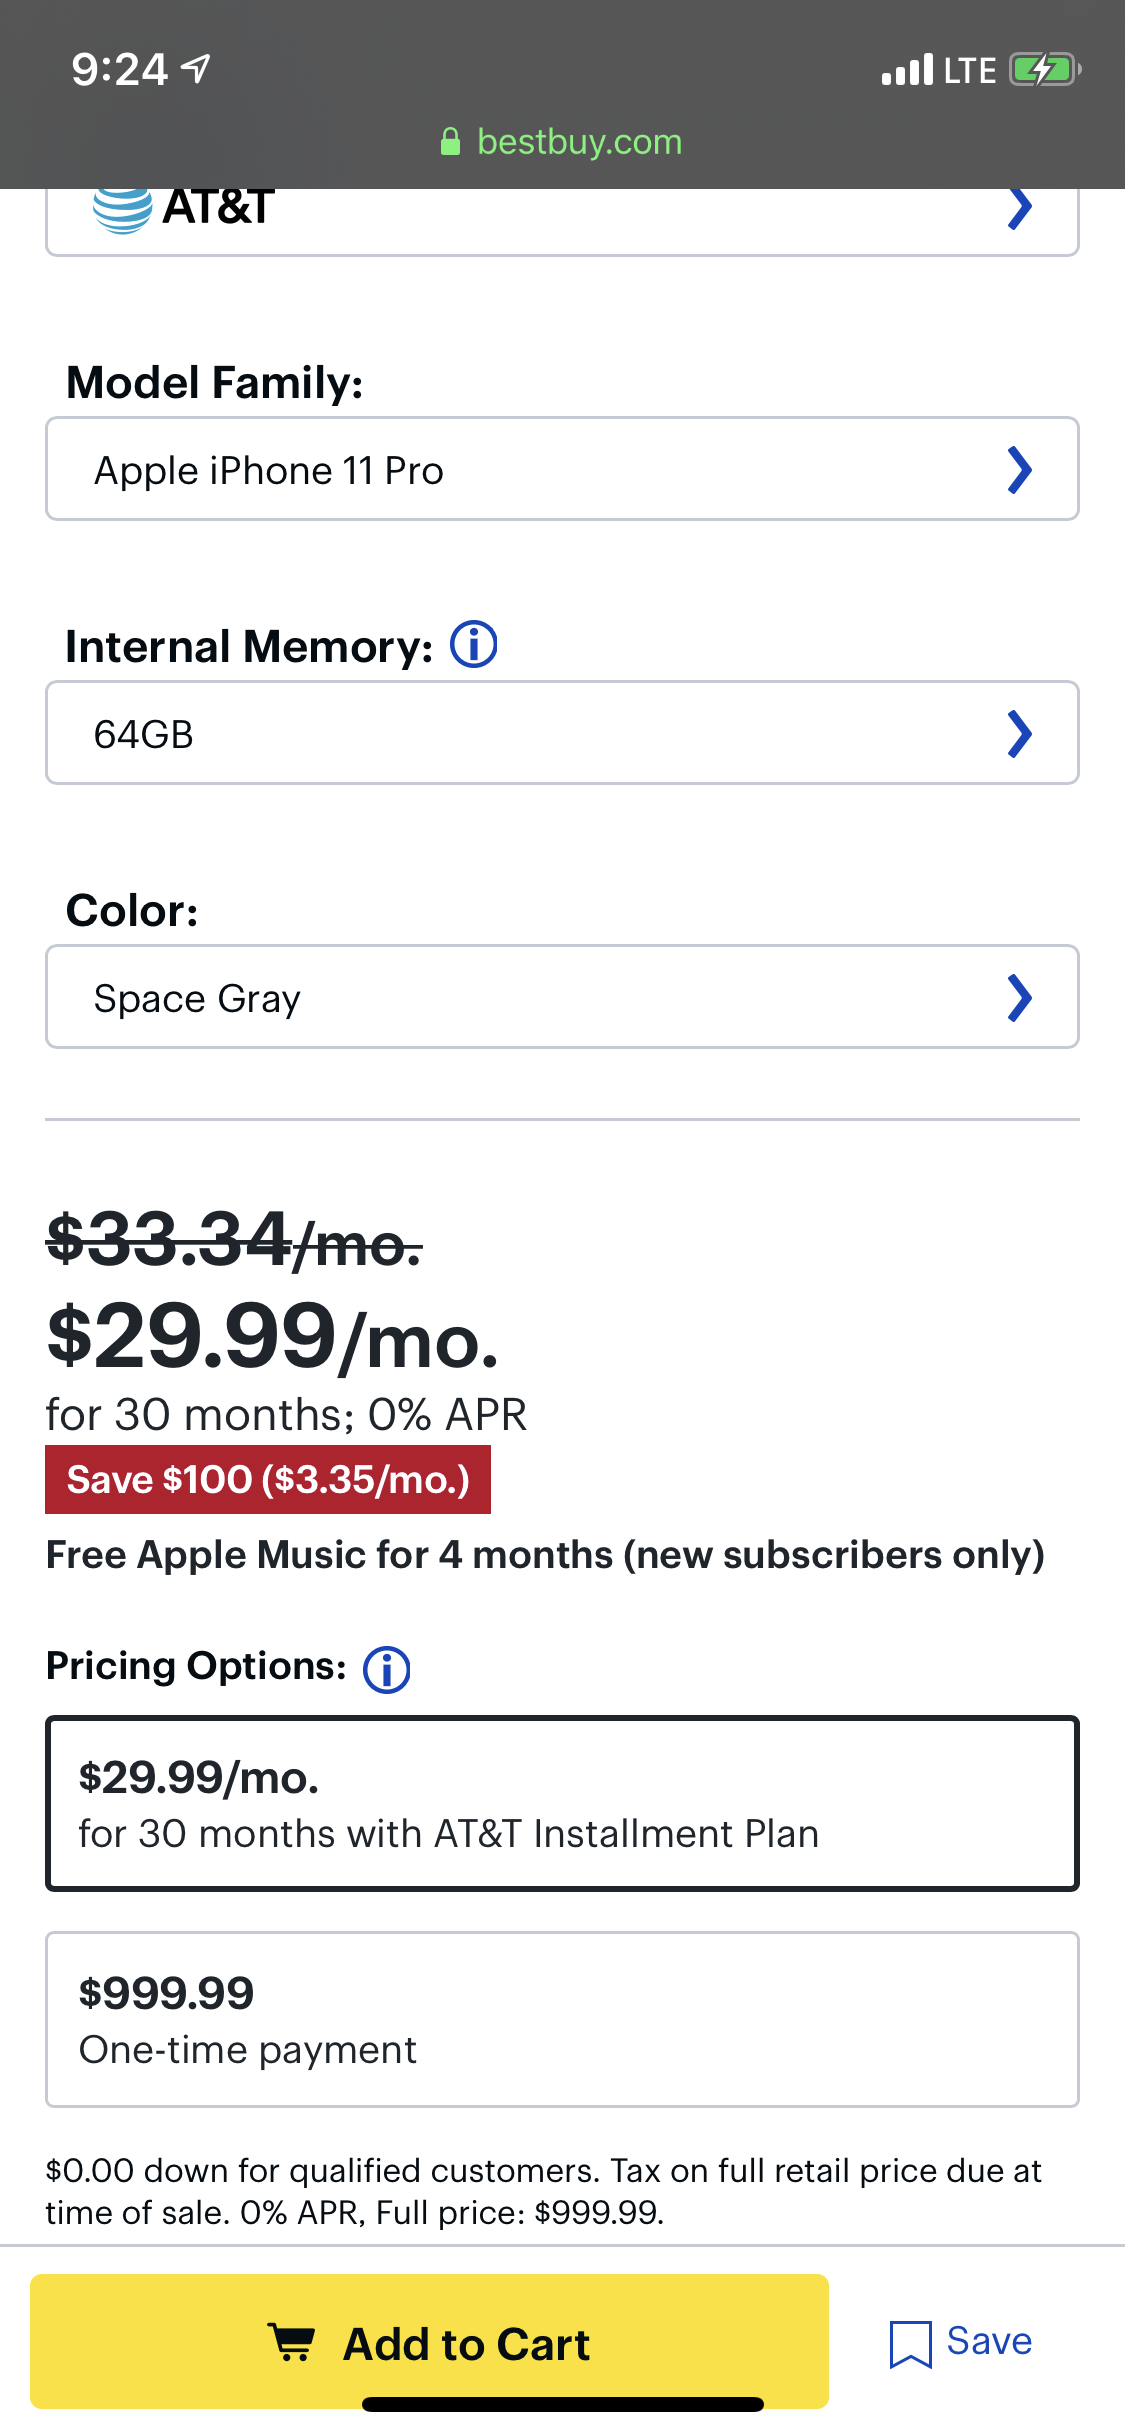Screen dimensions: 1125x2436
Task: Tap the Internal Memory info icon
Action: [474, 645]
